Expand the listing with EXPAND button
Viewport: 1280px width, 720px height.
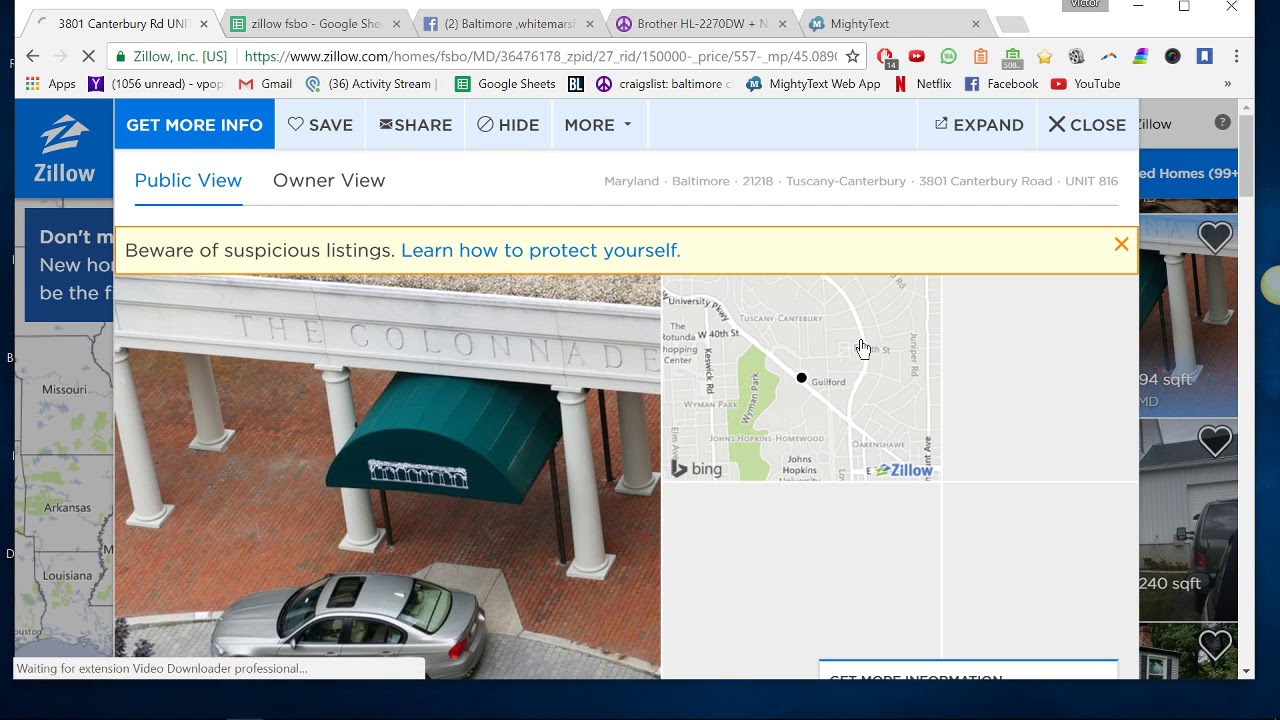click(x=979, y=125)
